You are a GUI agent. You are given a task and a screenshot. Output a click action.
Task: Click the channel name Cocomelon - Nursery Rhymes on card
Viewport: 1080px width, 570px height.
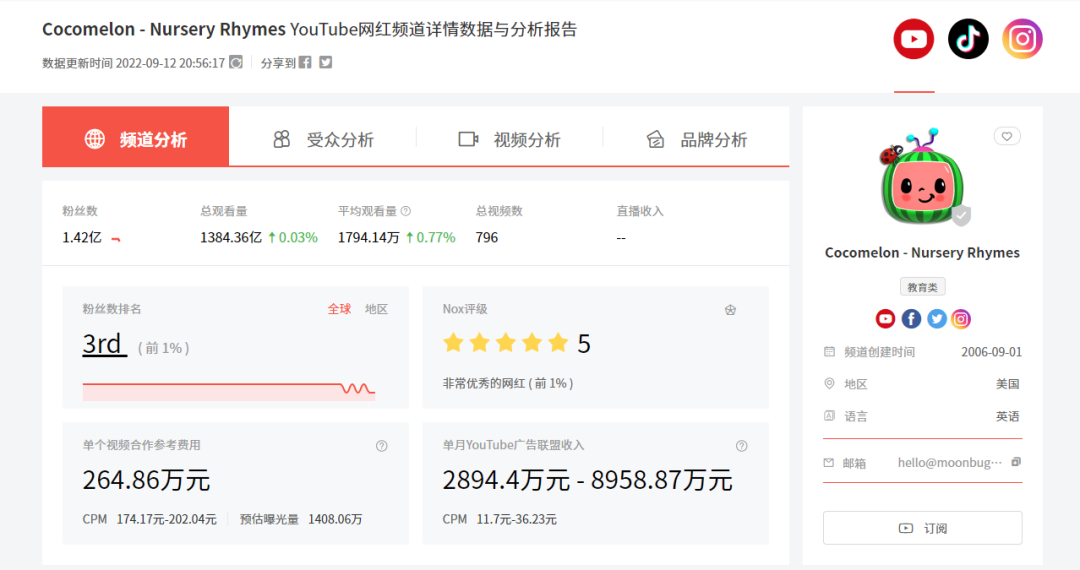coord(922,253)
